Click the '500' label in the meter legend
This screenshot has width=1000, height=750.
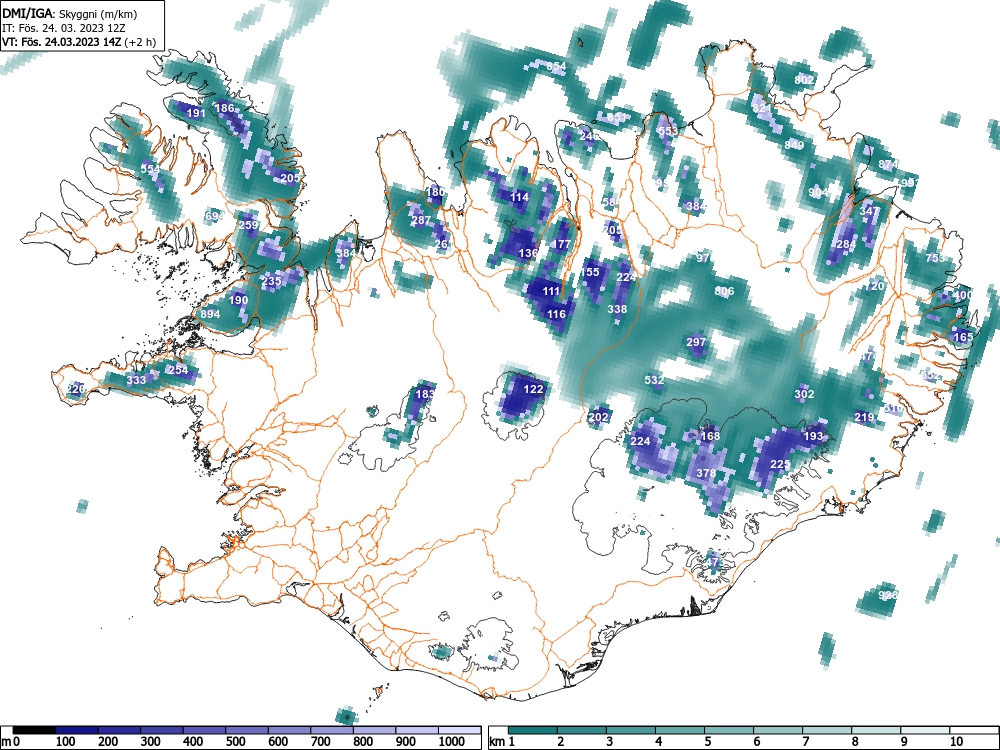tap(235, 742)
